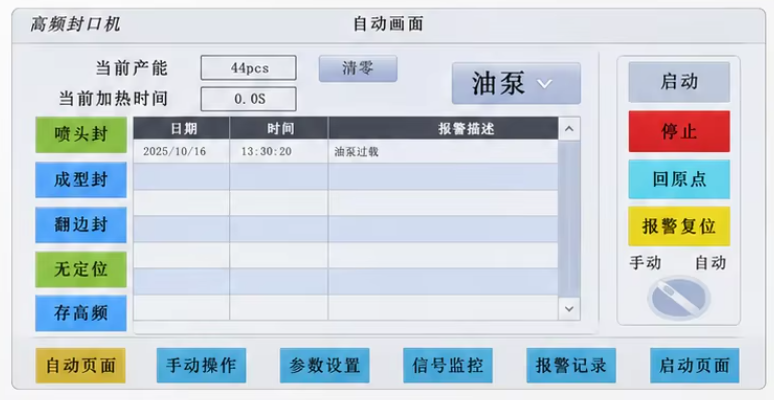Viewport: 774px width, 400px height.
Task: View the 报警记录 page
Action: pos(571,365)
